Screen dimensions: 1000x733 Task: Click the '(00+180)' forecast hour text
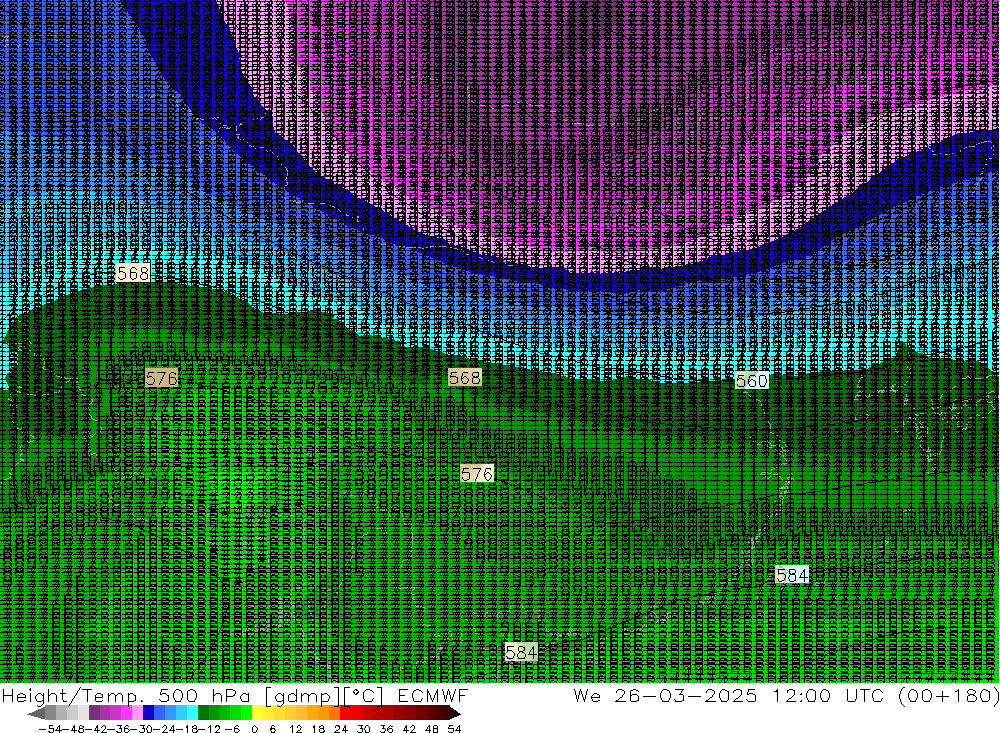[948, 695]
